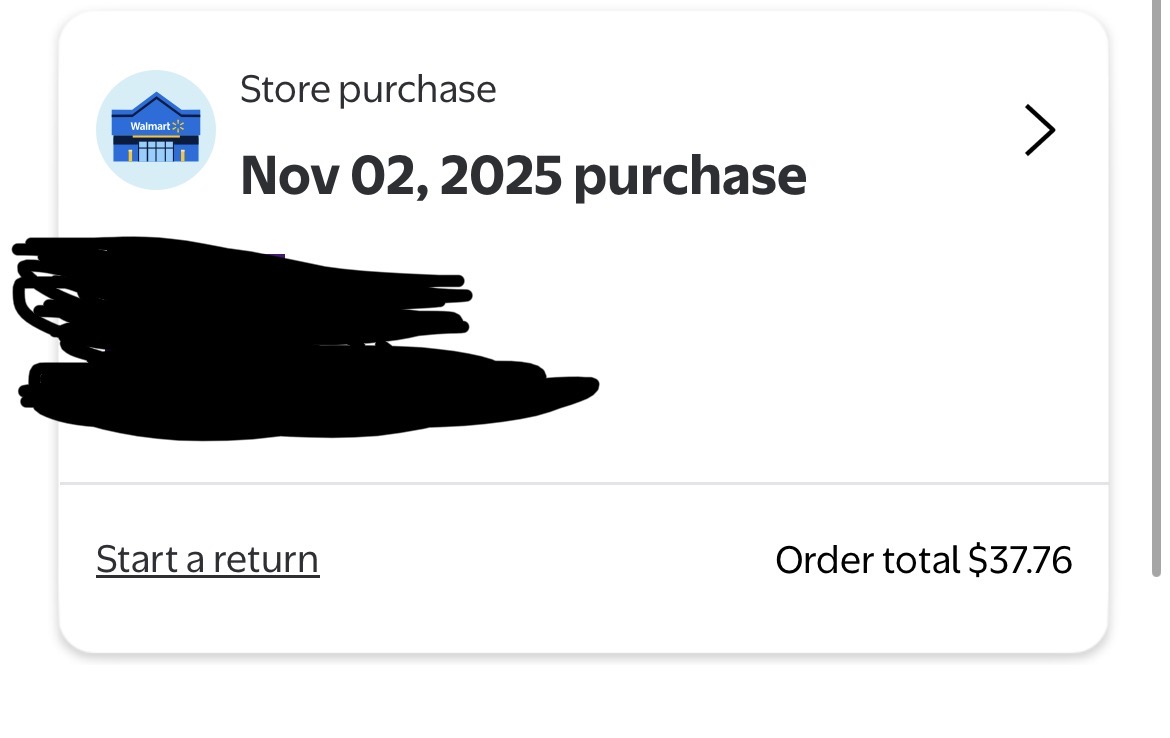The image size is (1170, 738).
Task: Click the word "Store" in top label
Action: (285, 90)
